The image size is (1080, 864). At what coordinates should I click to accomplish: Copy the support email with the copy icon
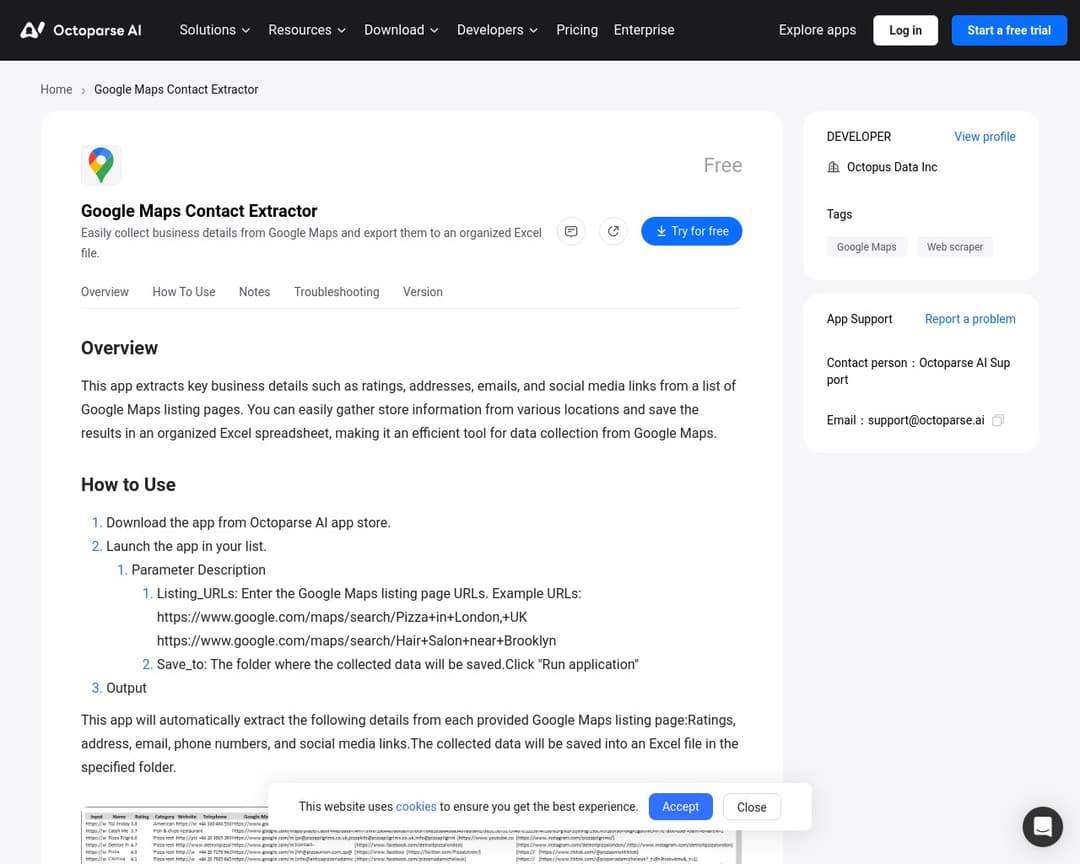coord(997,420)
